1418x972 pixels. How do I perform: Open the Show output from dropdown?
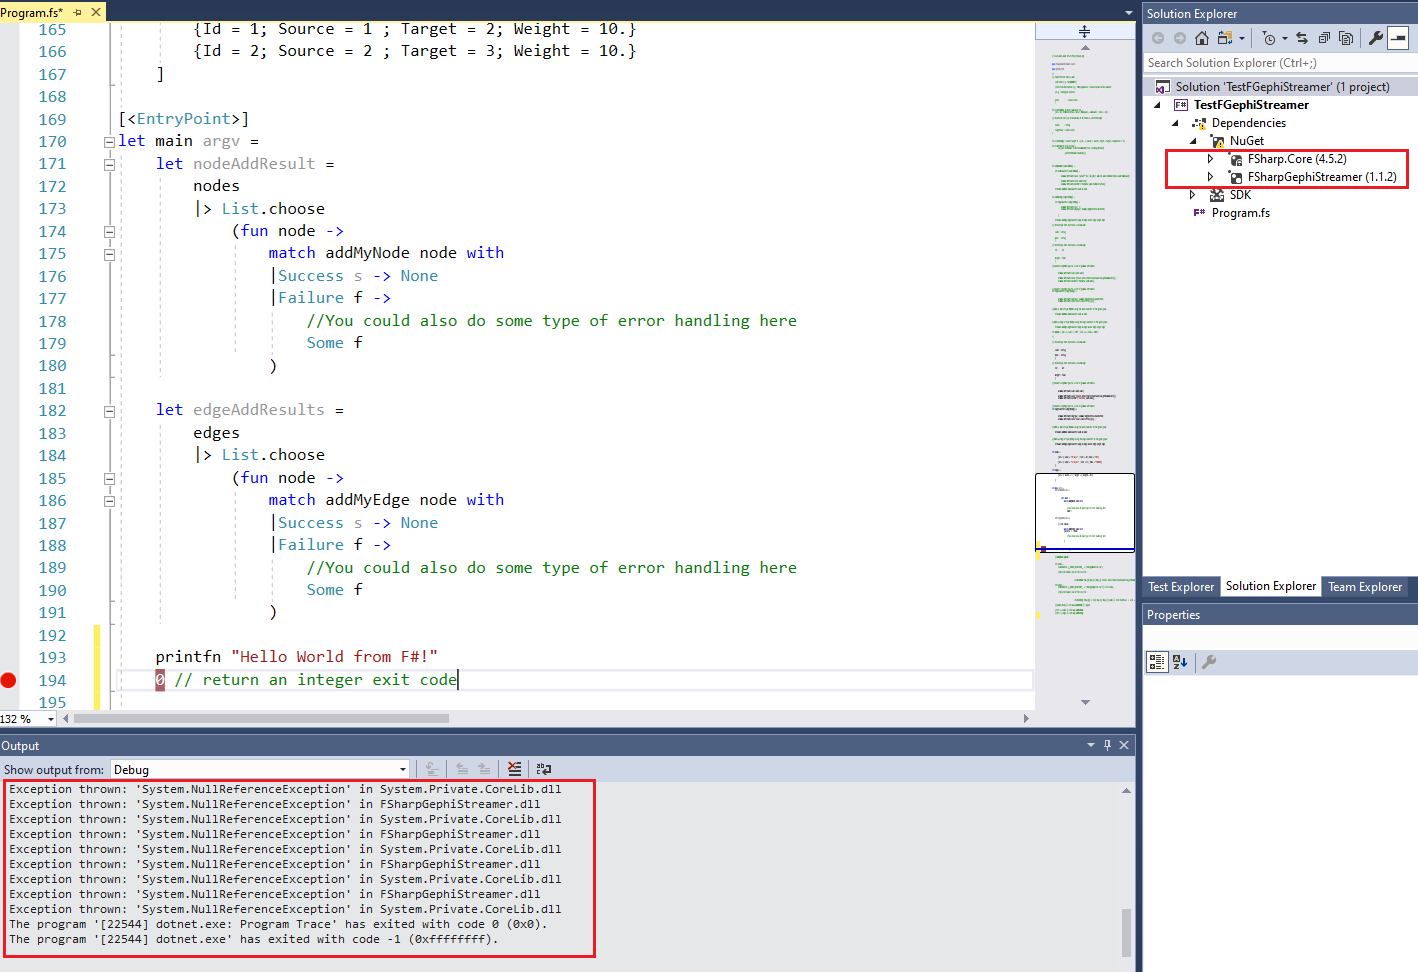pos(403,769)
